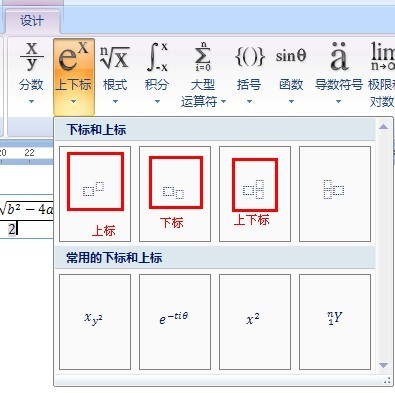This screenshot has width=395, height=393.
Task: Insert the x squared preset
Action: [255, 322]
